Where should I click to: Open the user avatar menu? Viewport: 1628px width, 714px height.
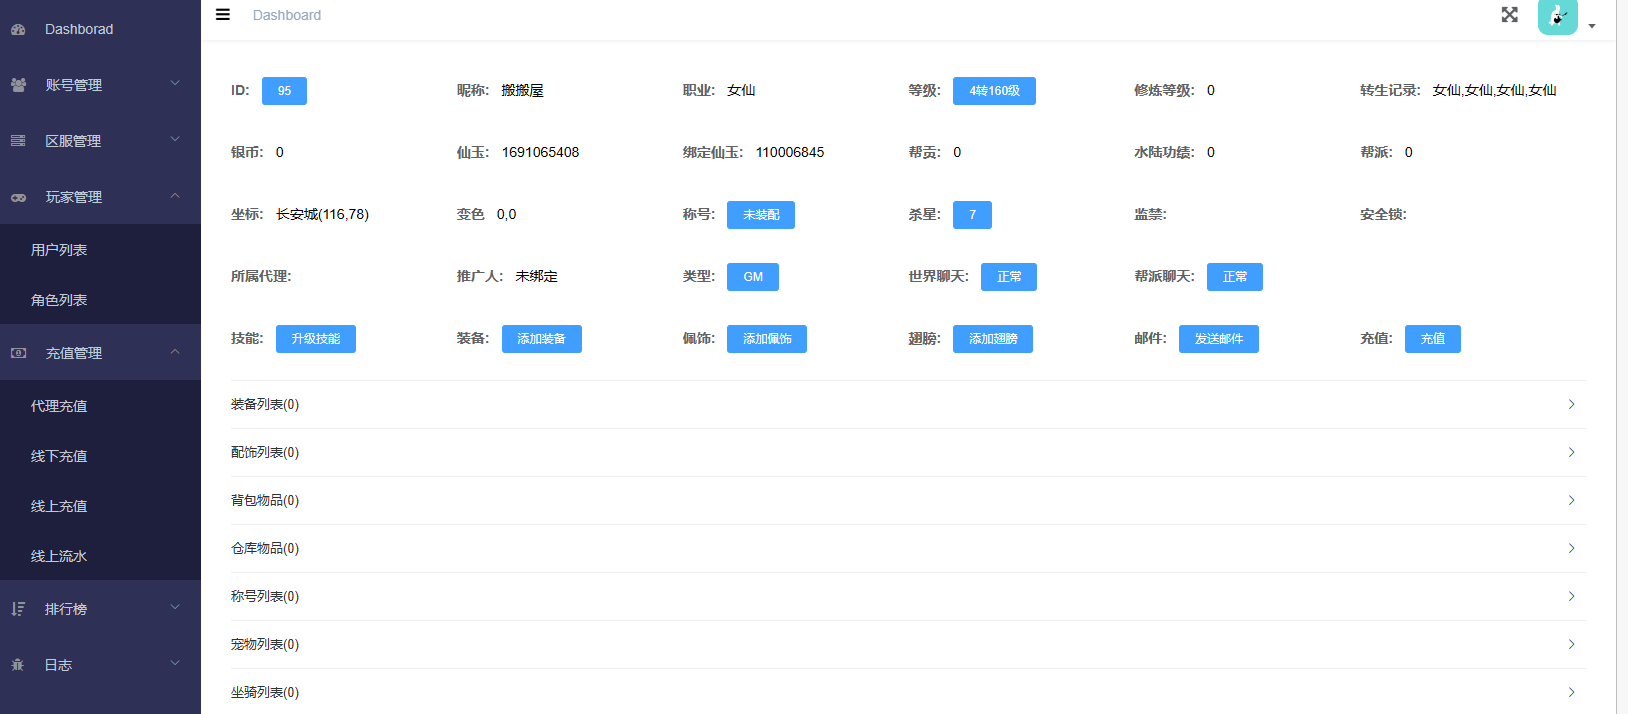click(1557, 17)
